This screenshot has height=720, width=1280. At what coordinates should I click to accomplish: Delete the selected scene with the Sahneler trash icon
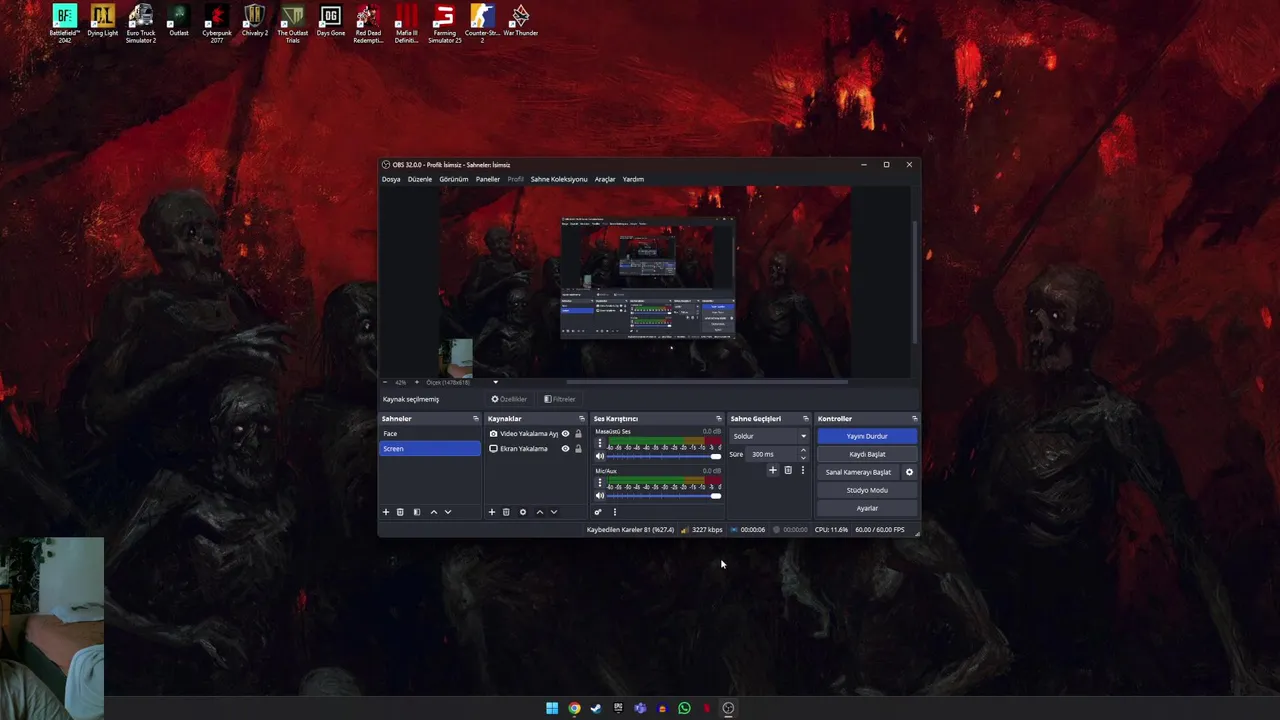(400, 512)
